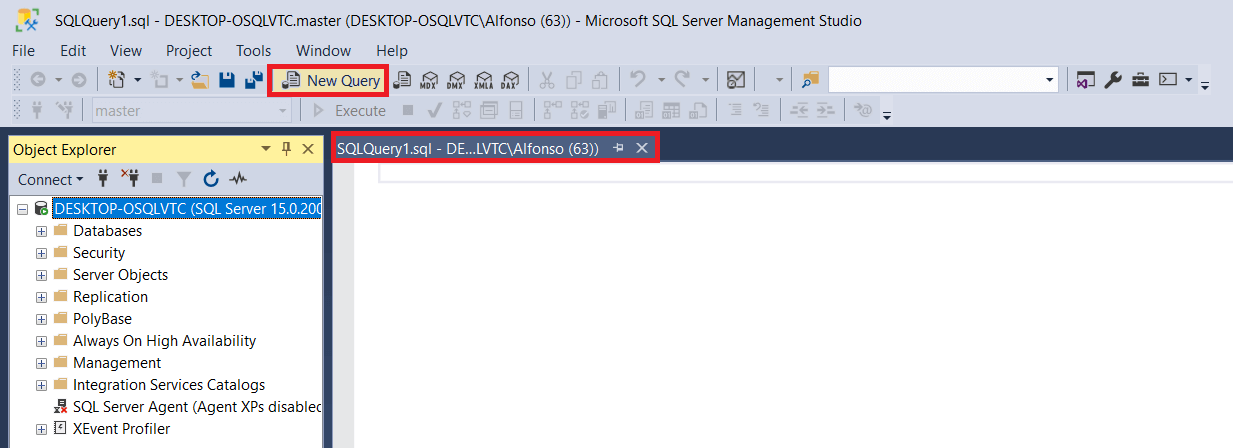Click the Save All icon
Screen dimensions: 1233x448
254,80
